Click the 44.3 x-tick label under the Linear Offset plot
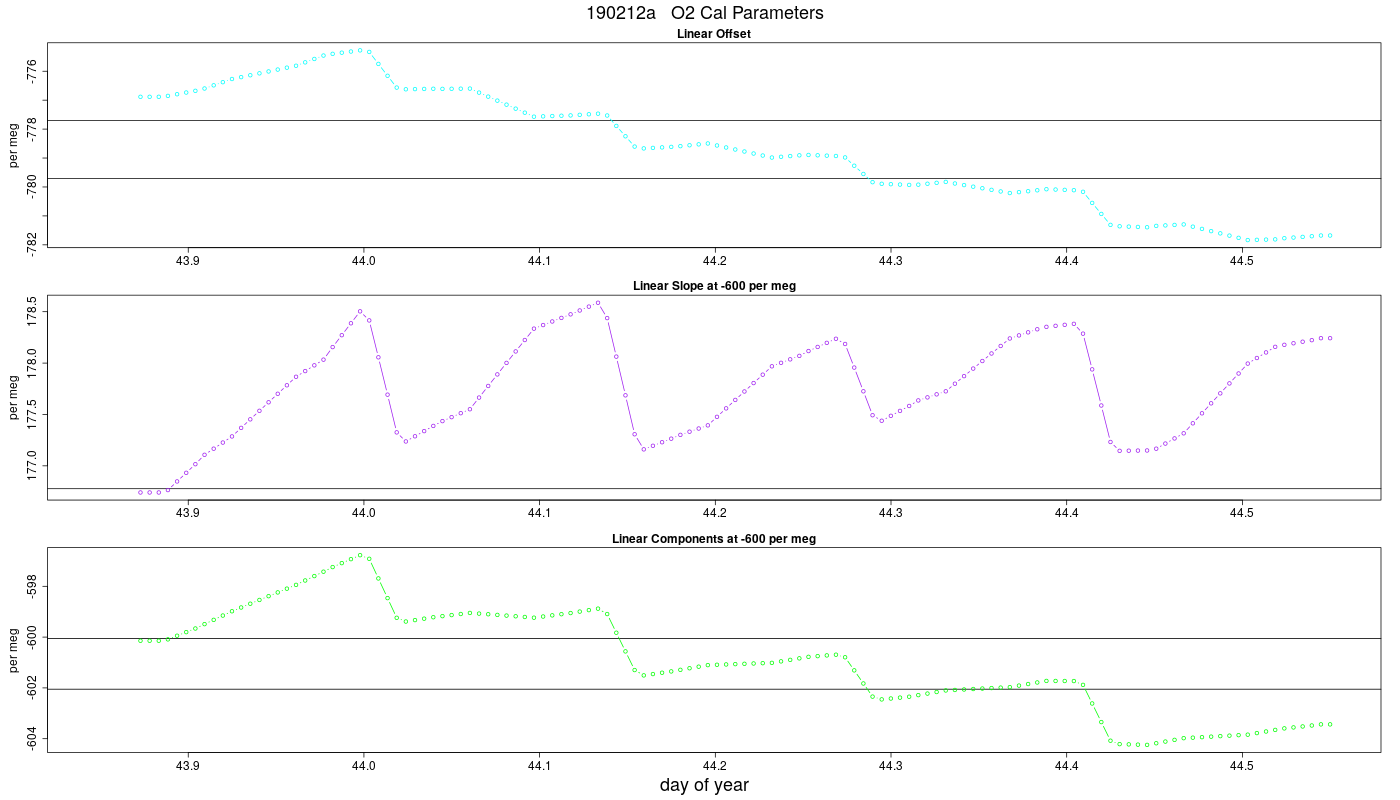 890,261
